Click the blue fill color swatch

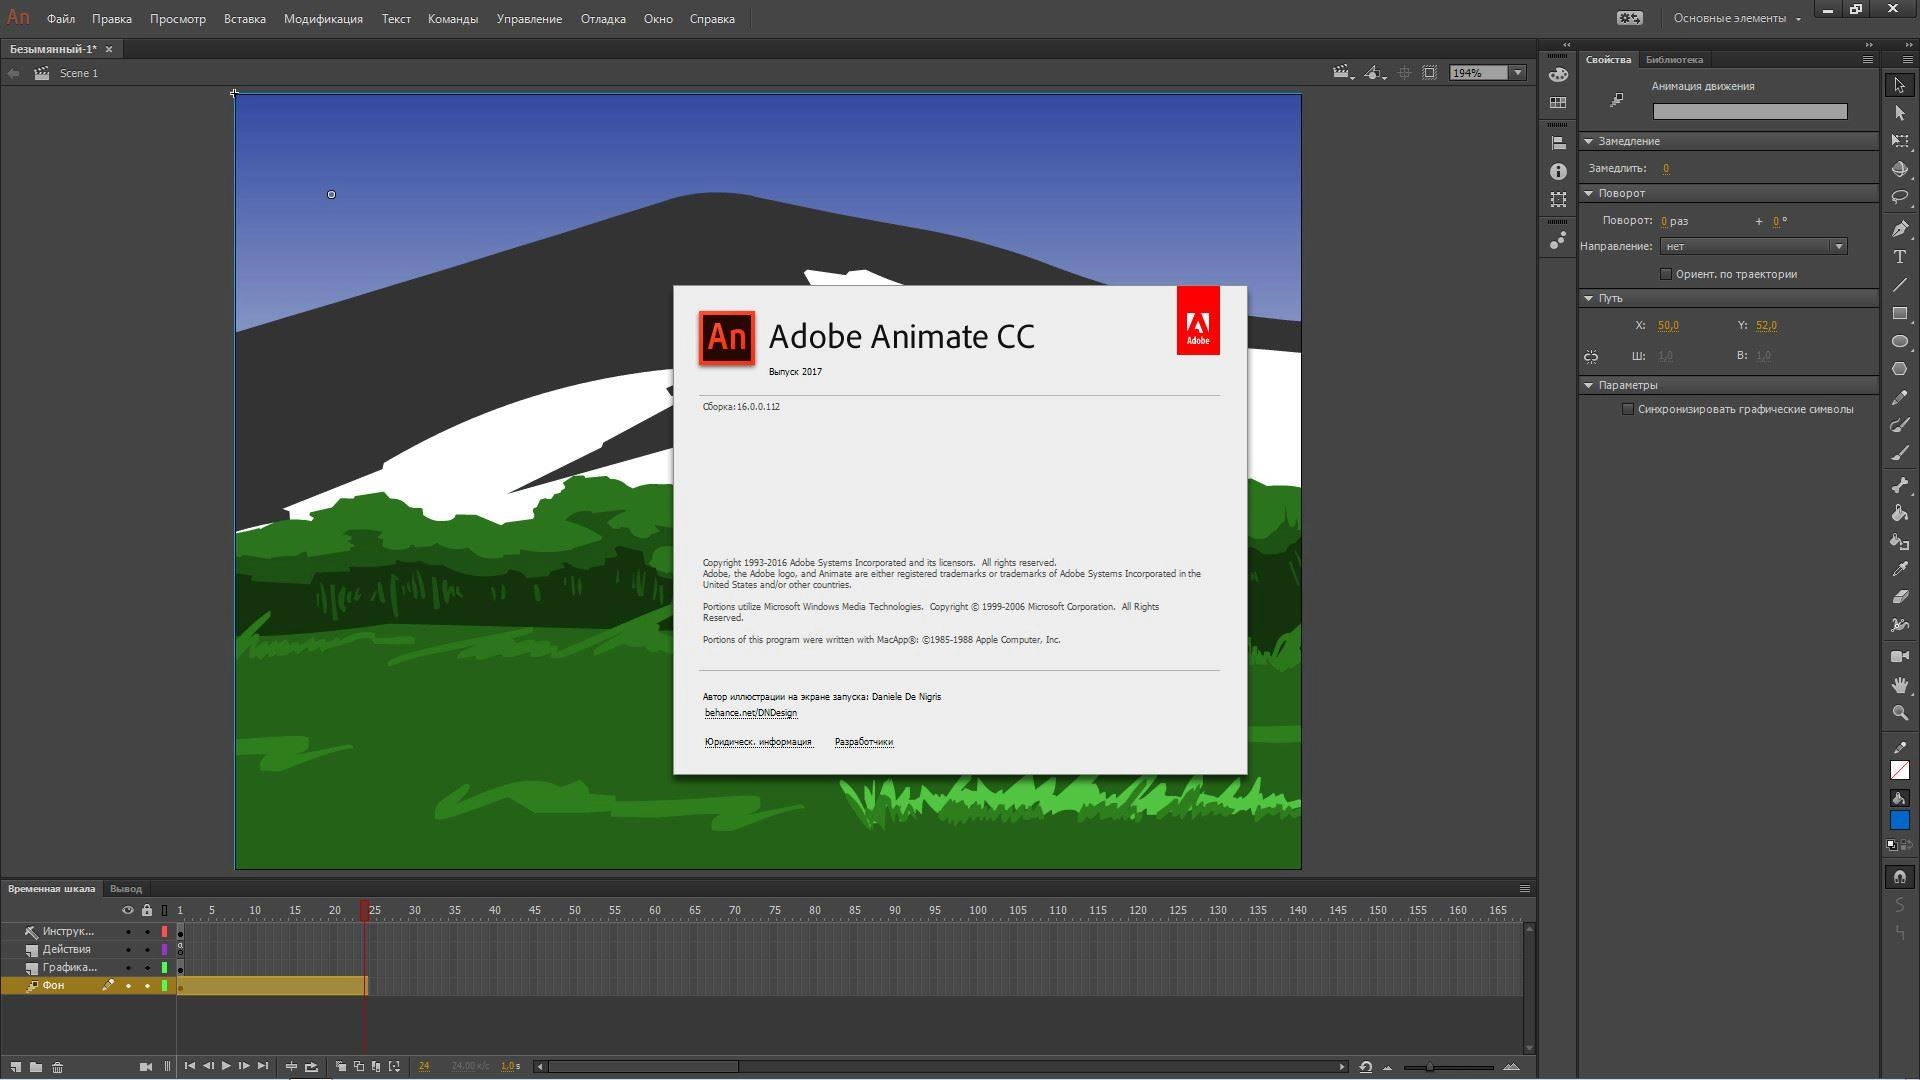(1899, 820)
